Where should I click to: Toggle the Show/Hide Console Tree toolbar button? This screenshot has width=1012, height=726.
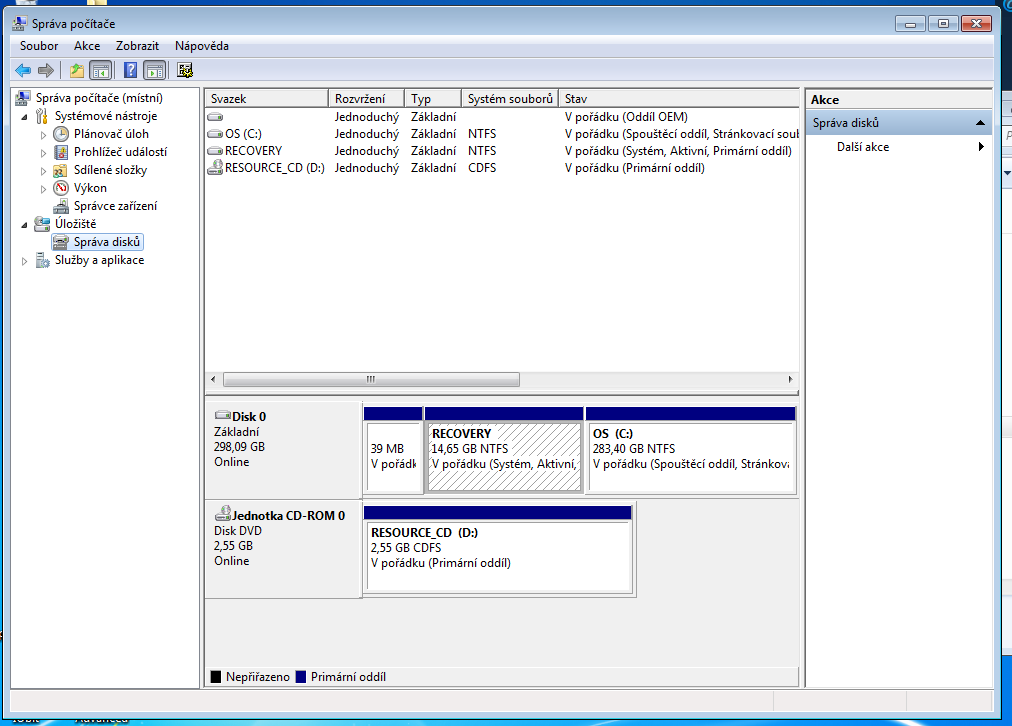pos(100,70)
